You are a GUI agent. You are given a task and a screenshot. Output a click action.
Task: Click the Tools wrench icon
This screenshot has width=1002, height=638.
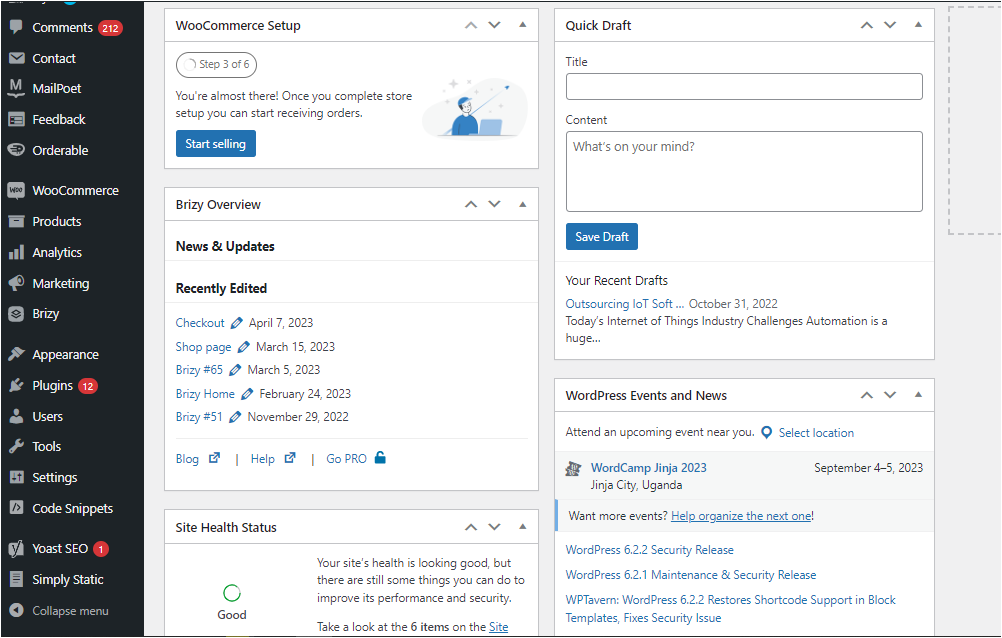coord(16,446)
